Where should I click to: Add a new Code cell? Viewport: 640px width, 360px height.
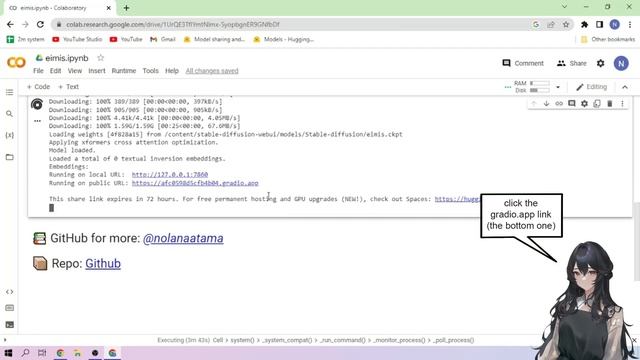coord(38,87)
